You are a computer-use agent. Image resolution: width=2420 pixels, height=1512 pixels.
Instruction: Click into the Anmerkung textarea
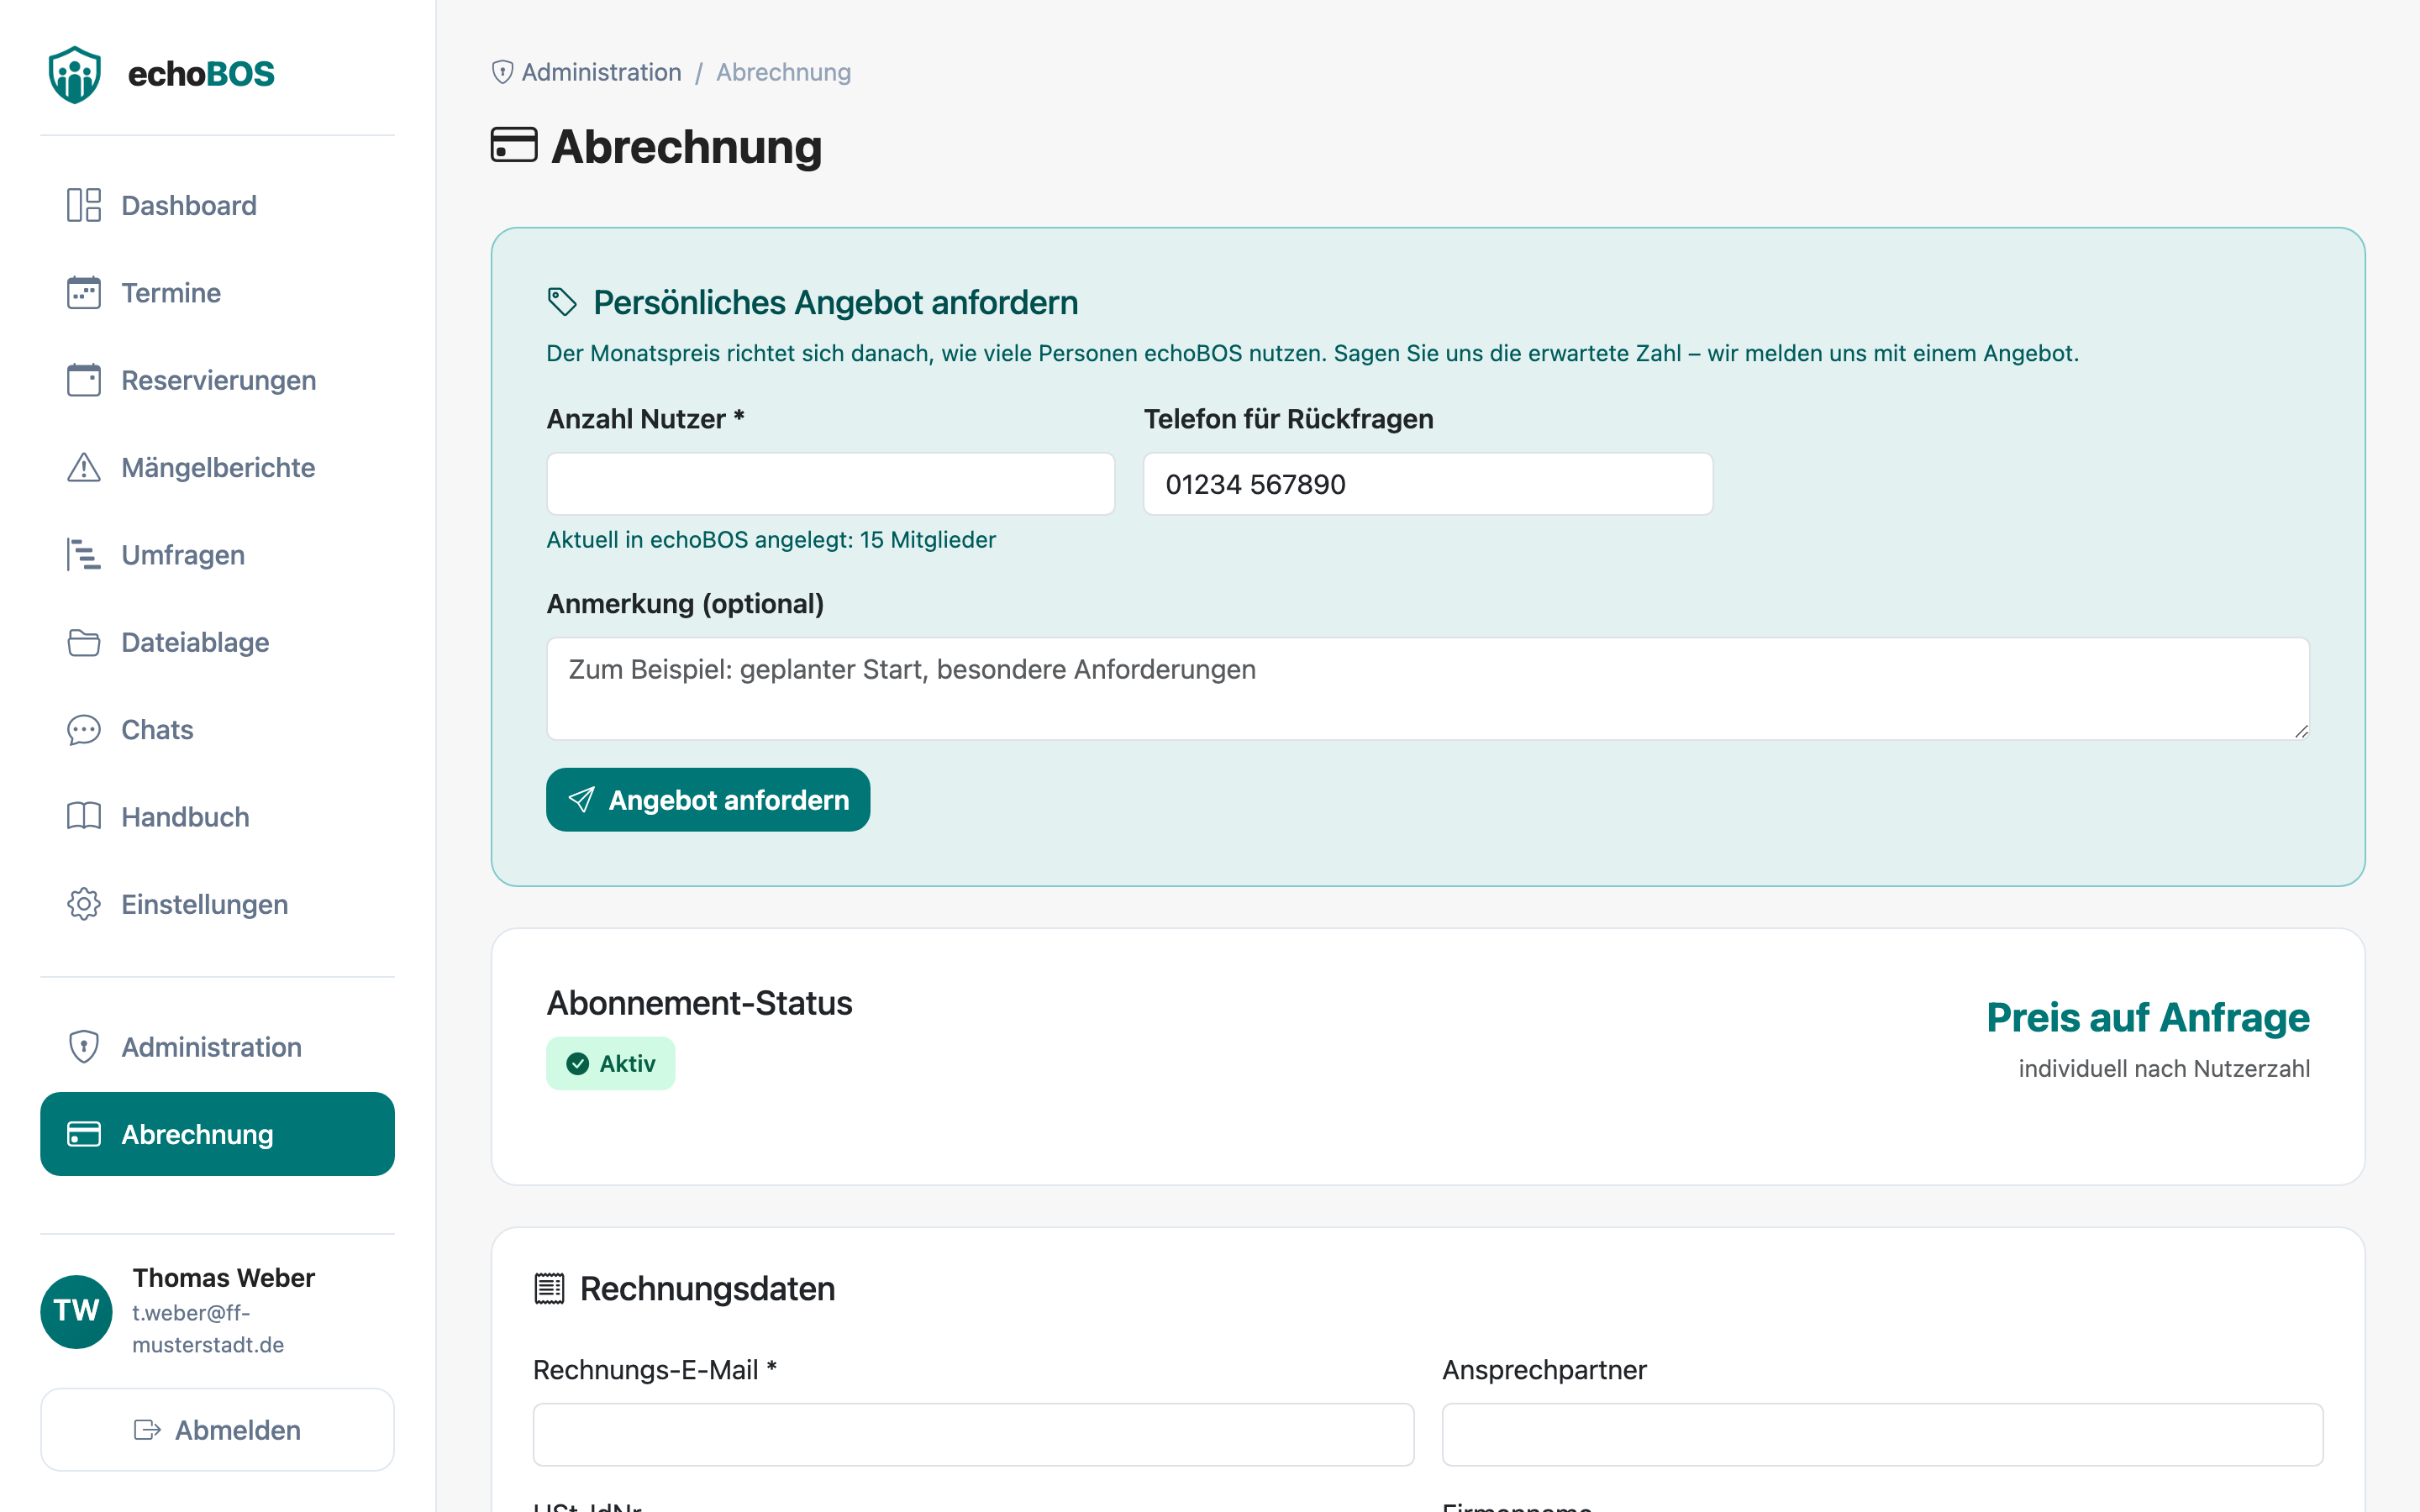coord(1427,689)
